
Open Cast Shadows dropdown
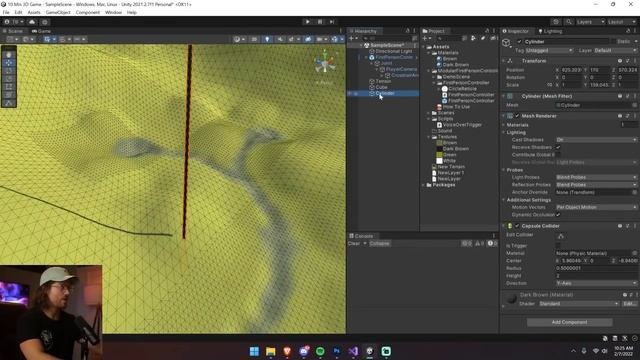[x=596, y=140]
